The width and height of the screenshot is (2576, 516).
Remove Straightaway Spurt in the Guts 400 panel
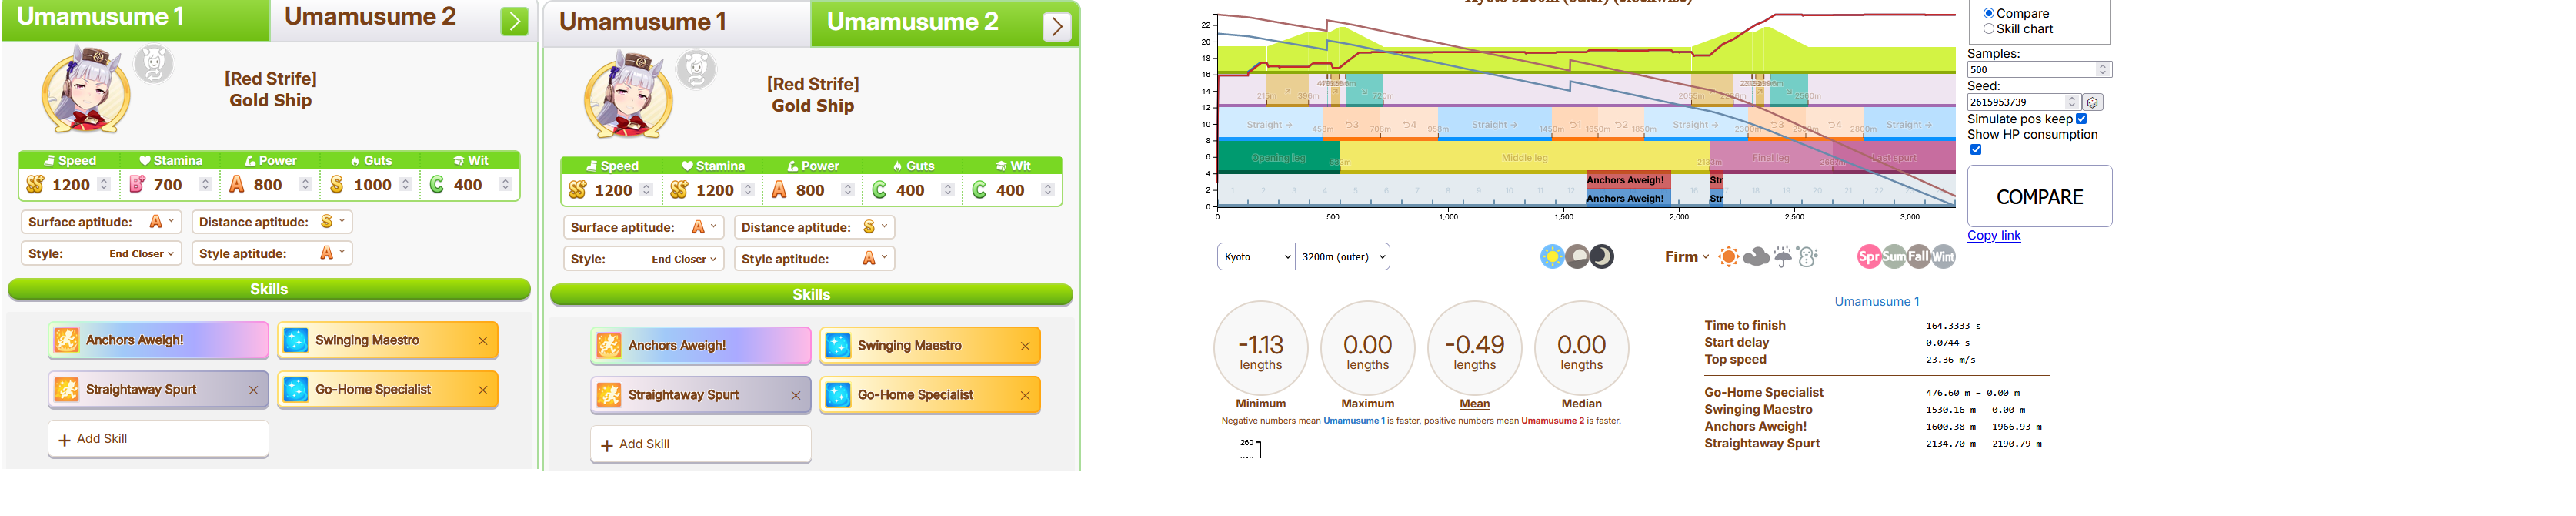796,395
